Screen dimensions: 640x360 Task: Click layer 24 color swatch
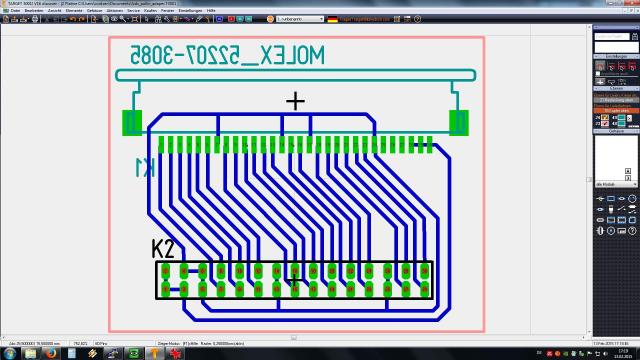[604, 118]
